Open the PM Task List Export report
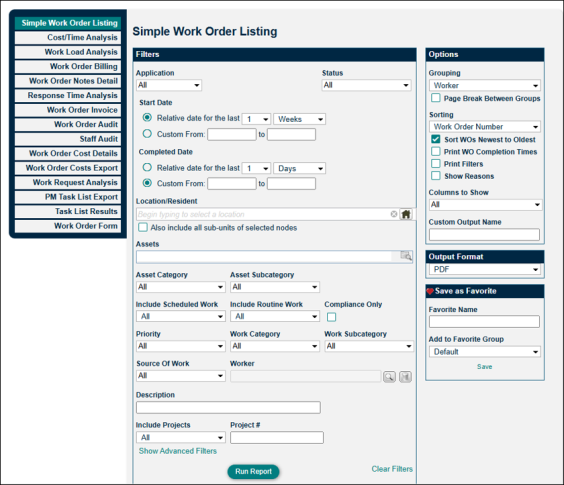 click(68, 197)
